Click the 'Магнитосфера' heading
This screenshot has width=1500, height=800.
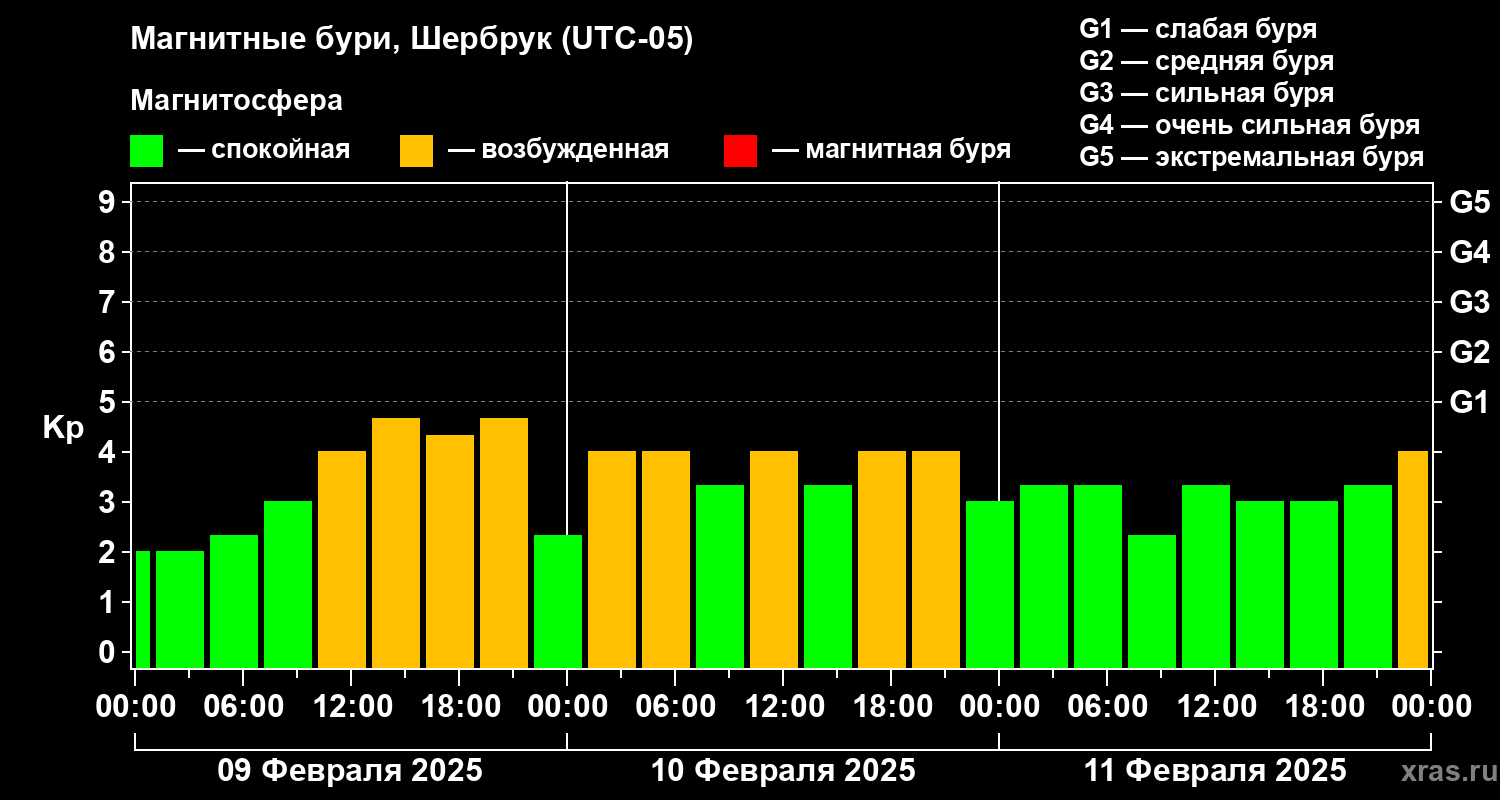coord(236,101)
